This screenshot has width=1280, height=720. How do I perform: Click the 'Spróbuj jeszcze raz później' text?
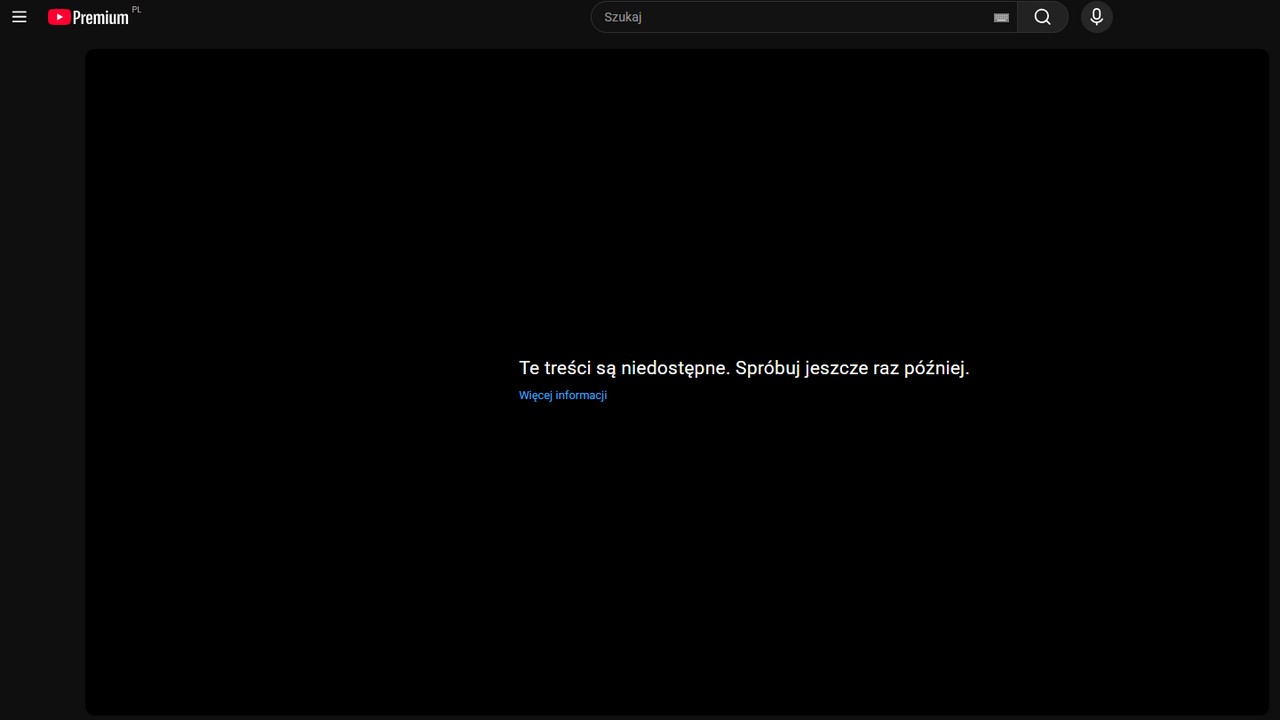point(852,368)
